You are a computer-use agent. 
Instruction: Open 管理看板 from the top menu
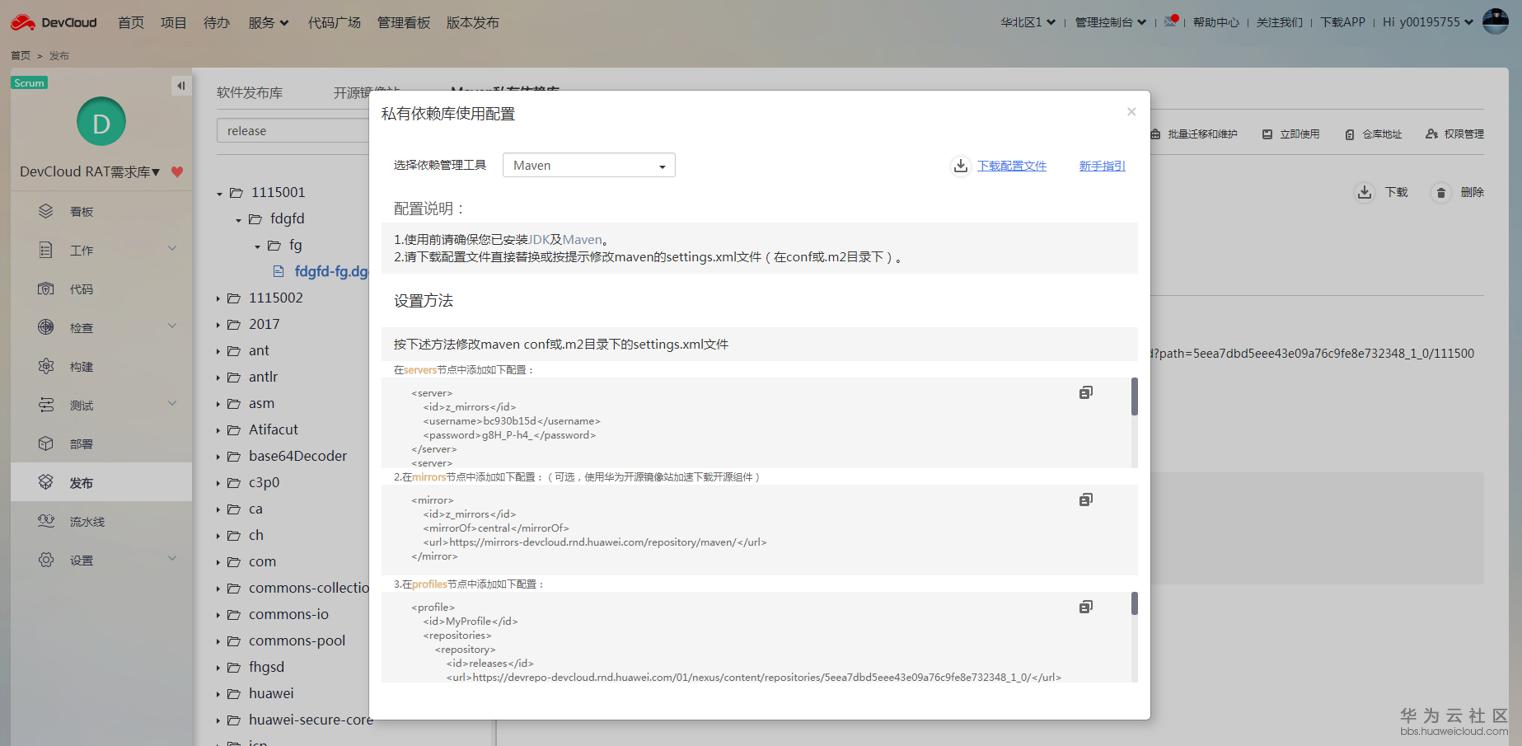403,21
